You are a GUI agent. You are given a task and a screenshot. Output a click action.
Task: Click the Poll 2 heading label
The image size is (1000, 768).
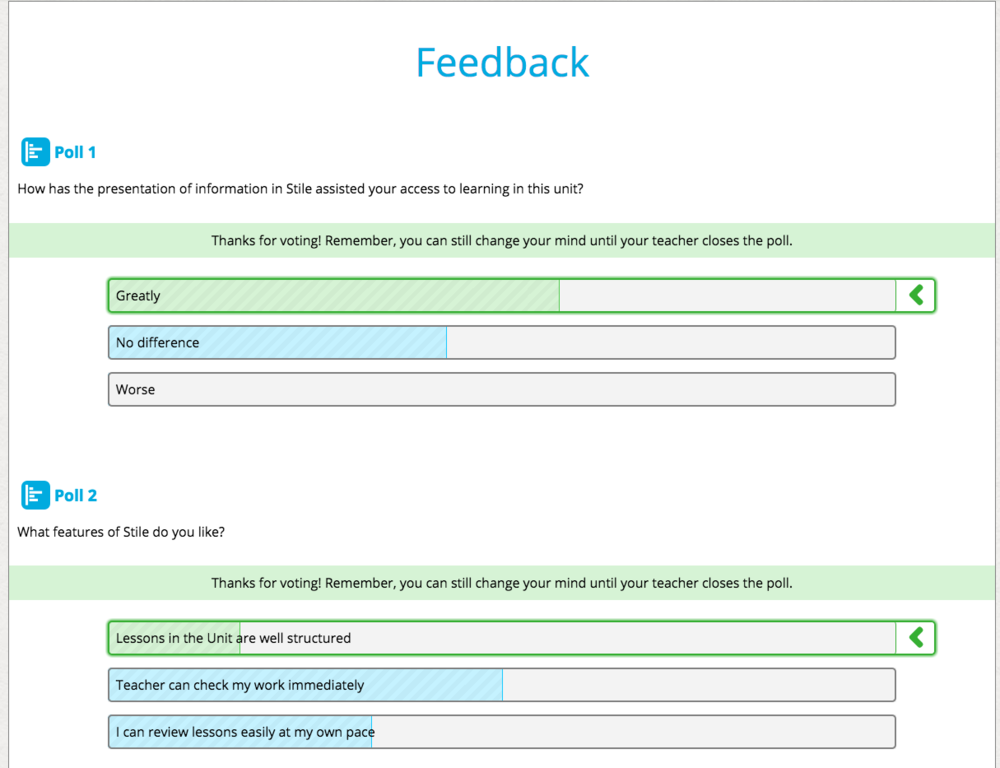[x=75, y=495]
